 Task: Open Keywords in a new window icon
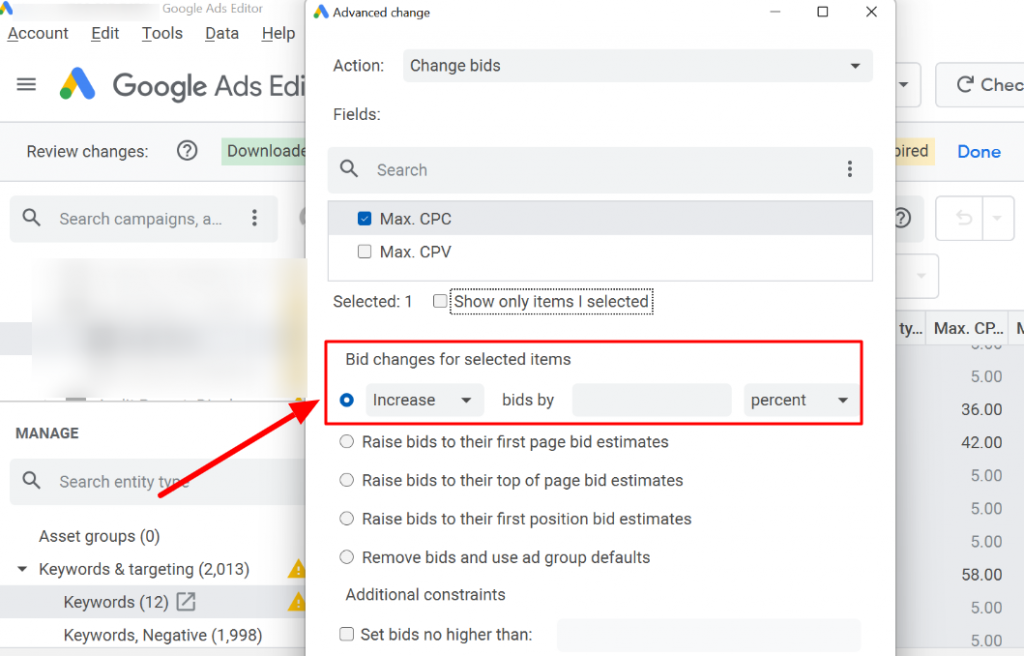[x=186, y=601]
